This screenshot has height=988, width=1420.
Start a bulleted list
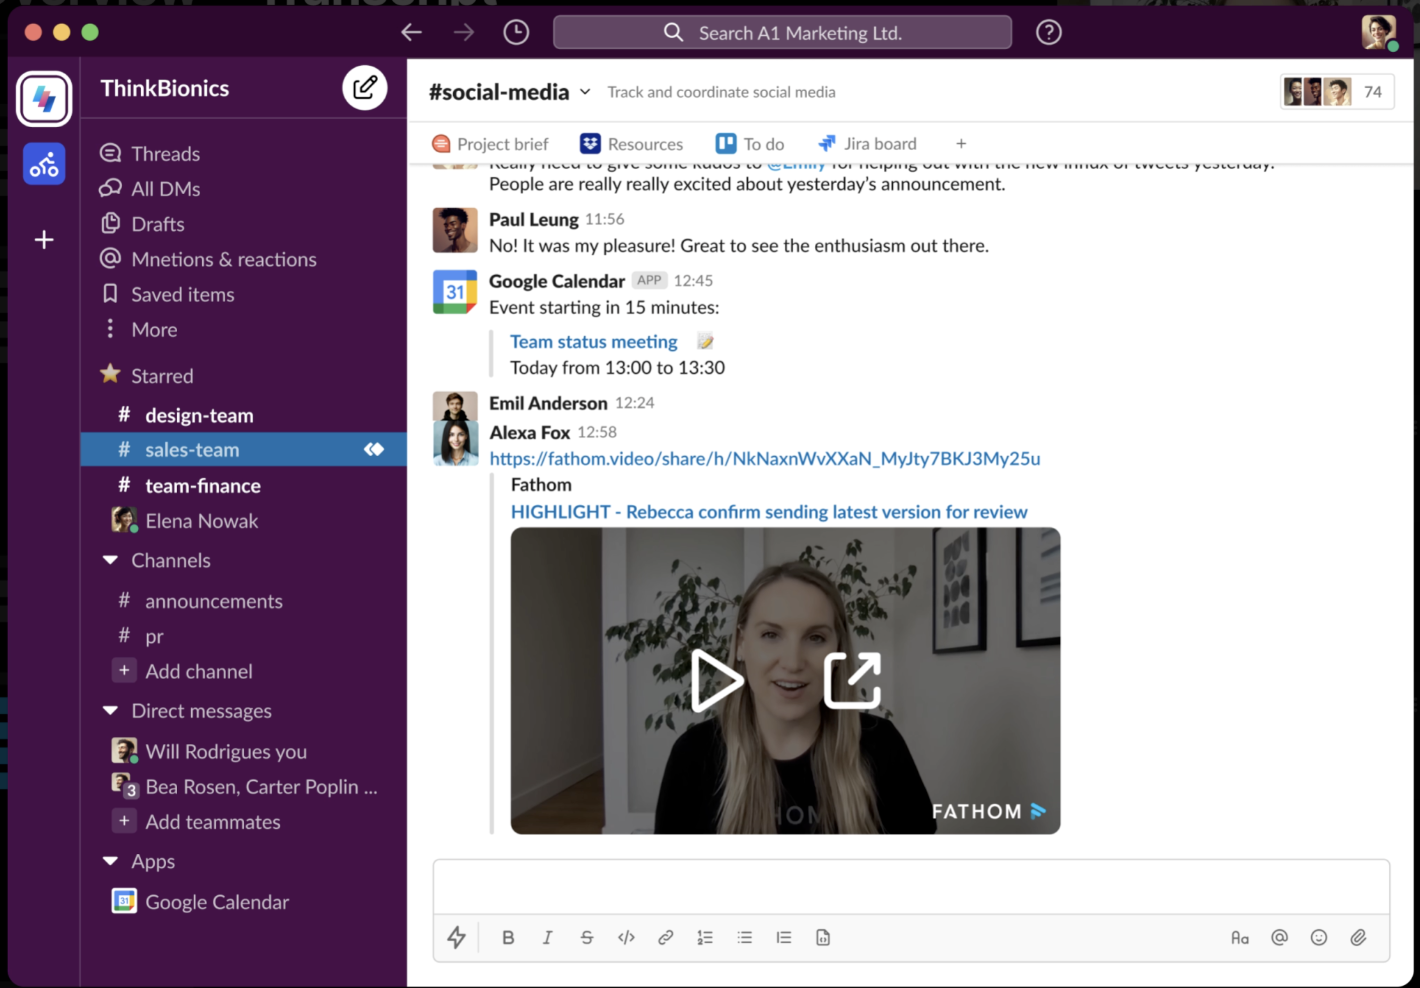pyautogui.click(x=745, y=937)
